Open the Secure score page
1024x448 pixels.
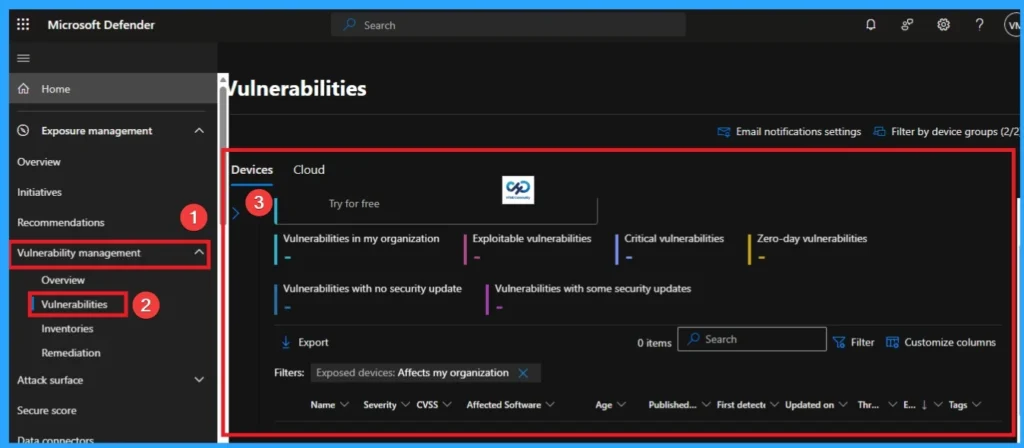pos(46,411)
